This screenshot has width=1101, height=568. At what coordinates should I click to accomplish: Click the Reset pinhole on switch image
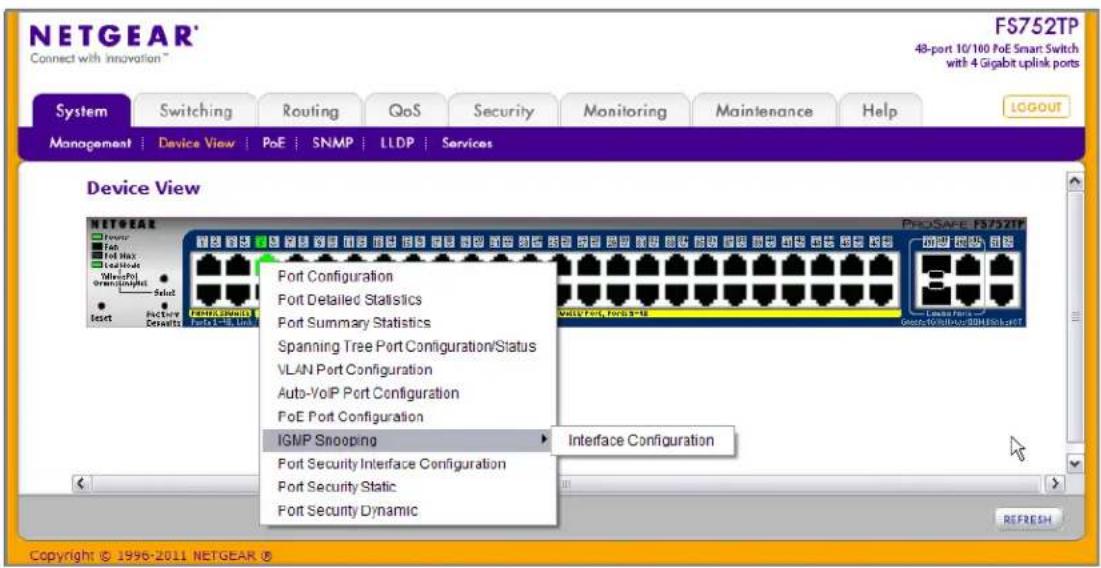point(102,305)
